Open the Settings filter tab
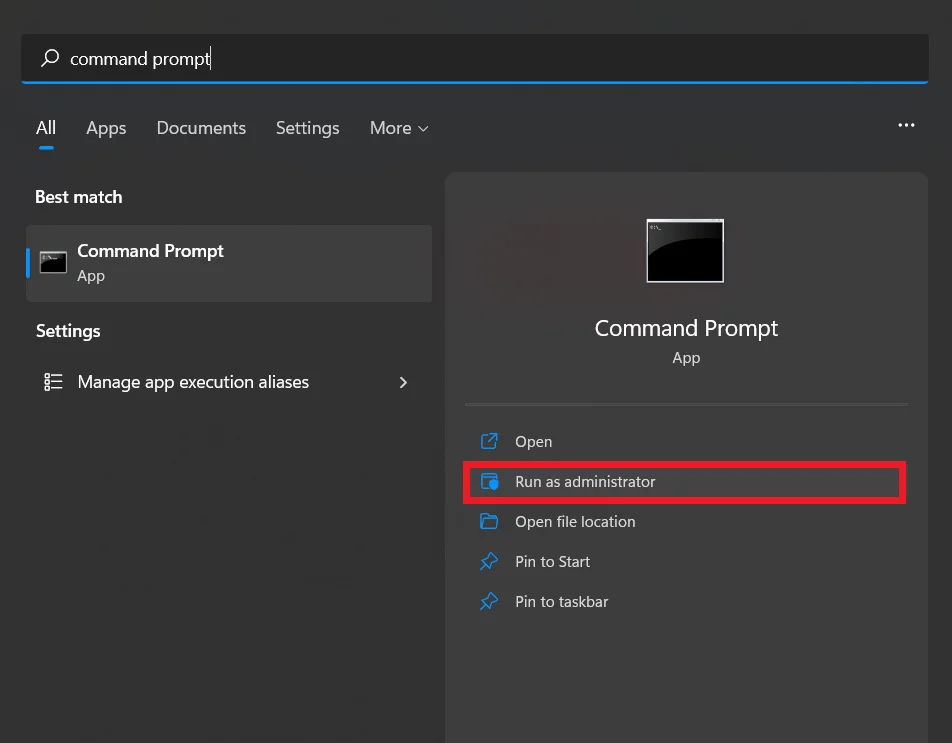Screen dimensions: 952x743 pos(307,128)
